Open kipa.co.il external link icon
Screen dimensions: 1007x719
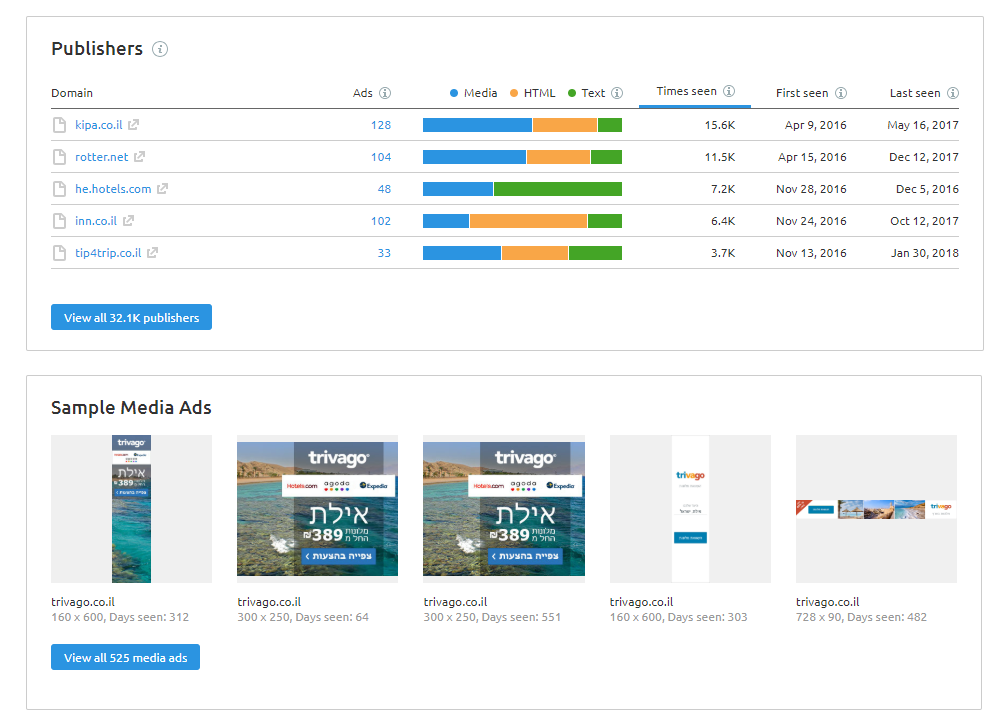(x=134, y=125)
